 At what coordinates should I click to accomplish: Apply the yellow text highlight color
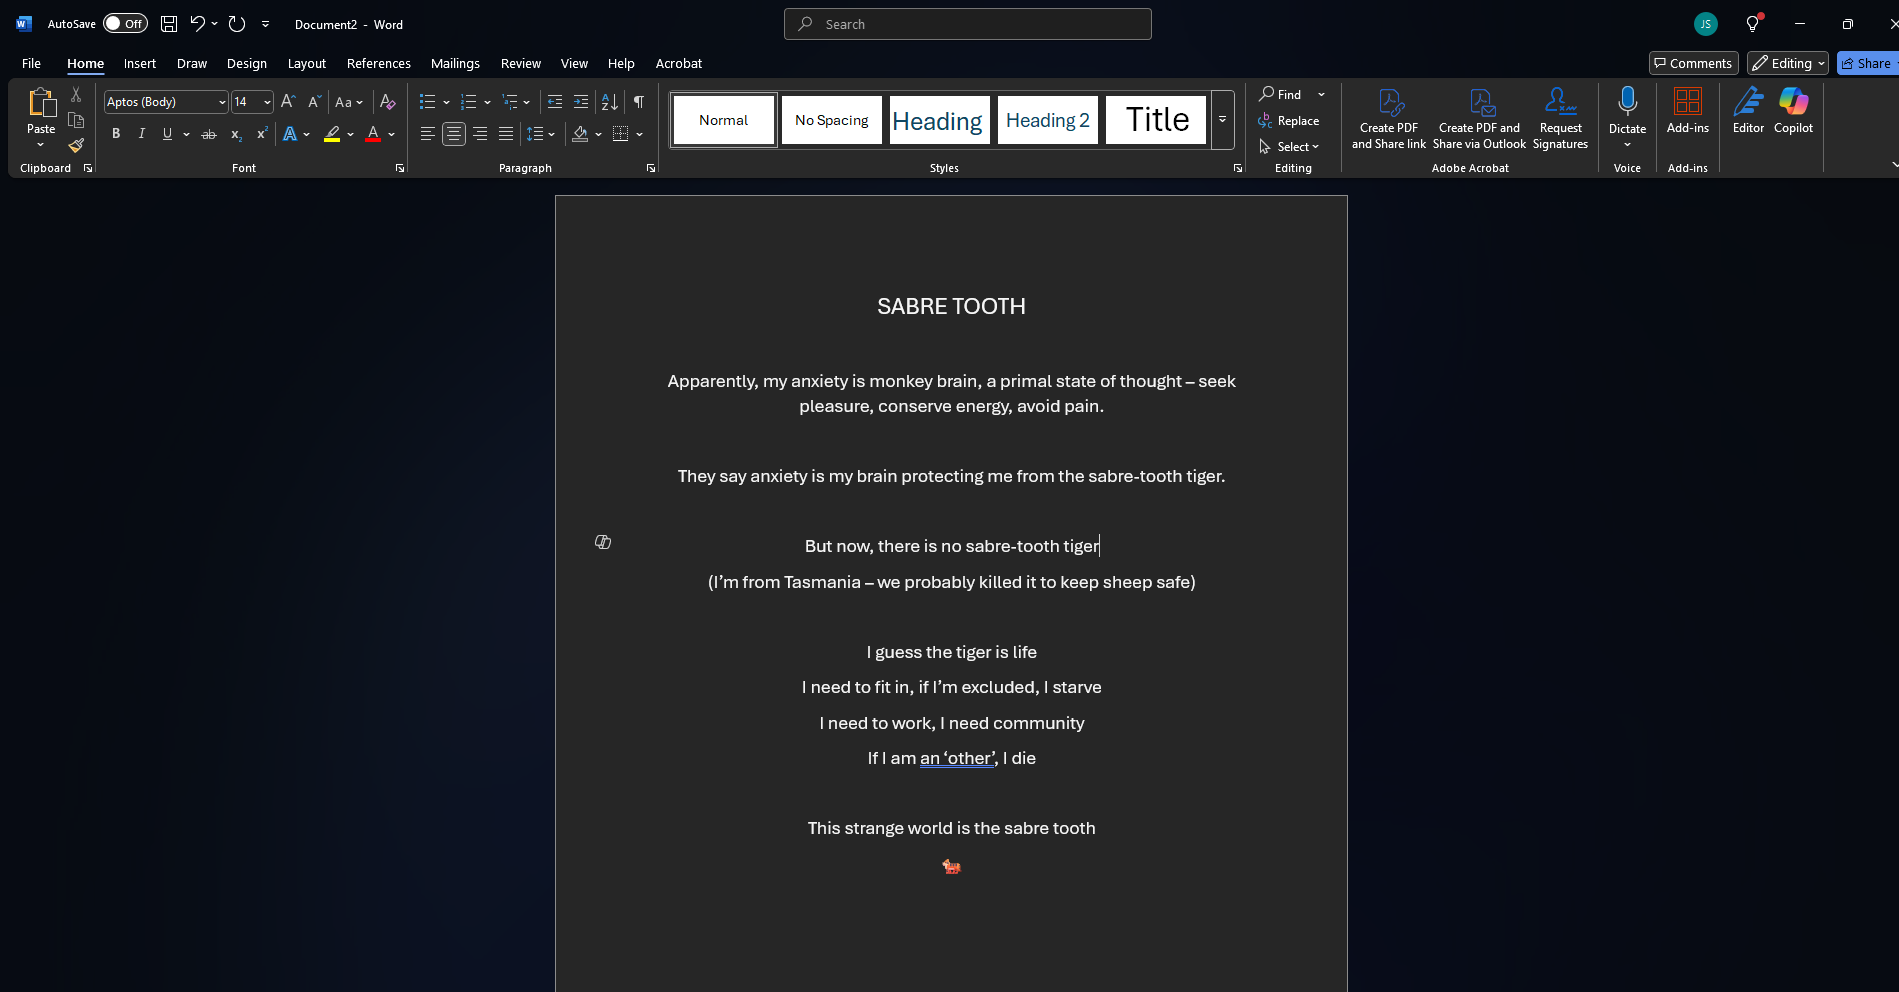point(332,134)
